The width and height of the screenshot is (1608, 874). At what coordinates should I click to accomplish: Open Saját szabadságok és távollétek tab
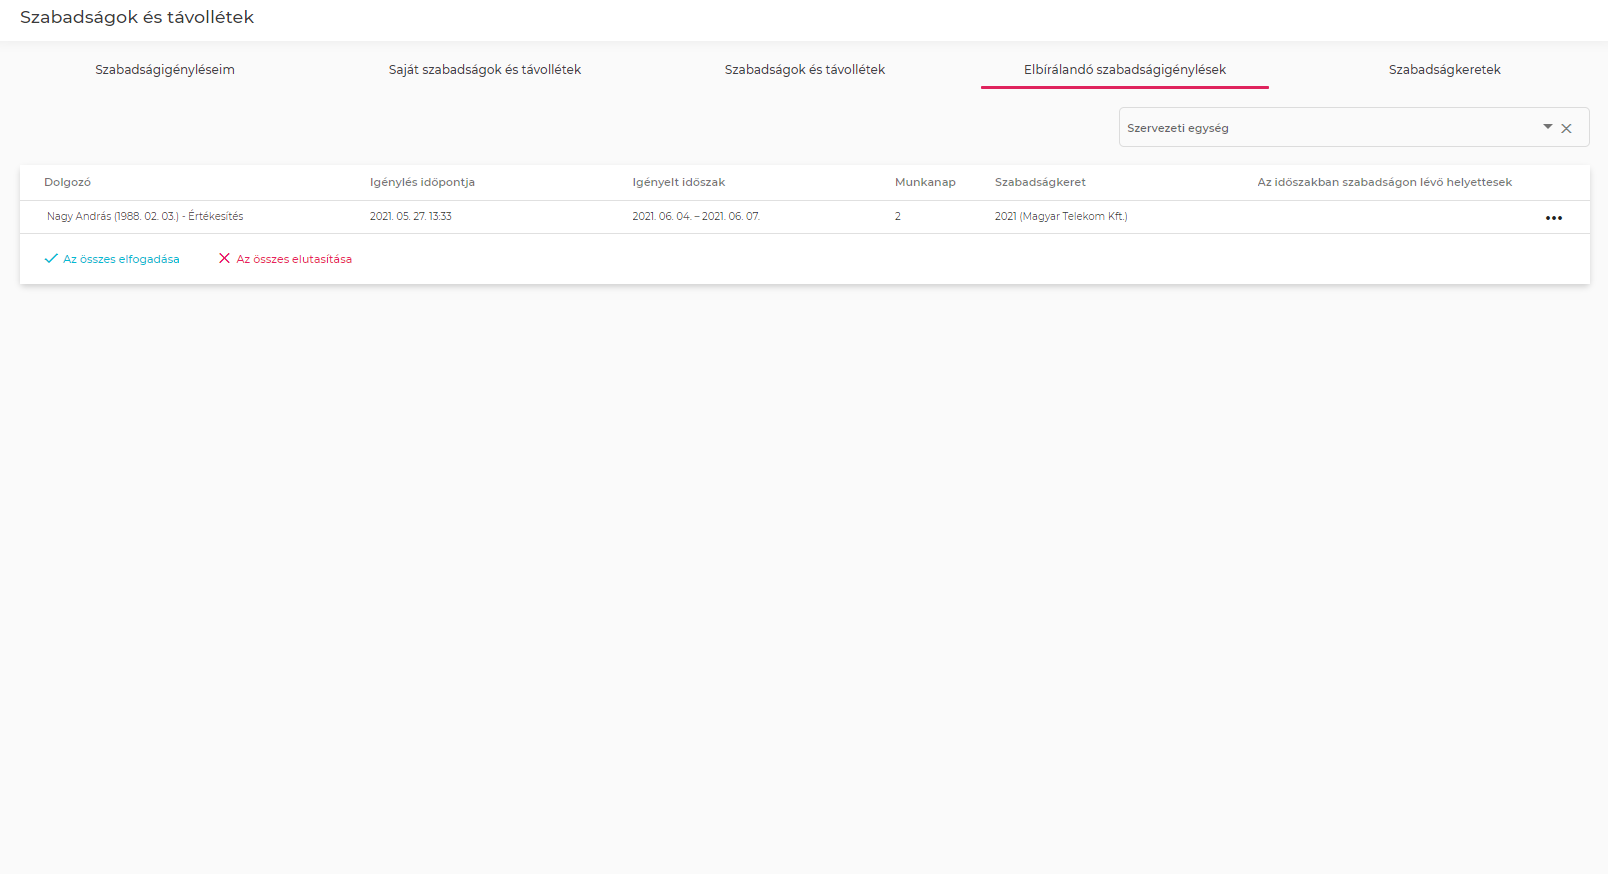tap(484, 70)
